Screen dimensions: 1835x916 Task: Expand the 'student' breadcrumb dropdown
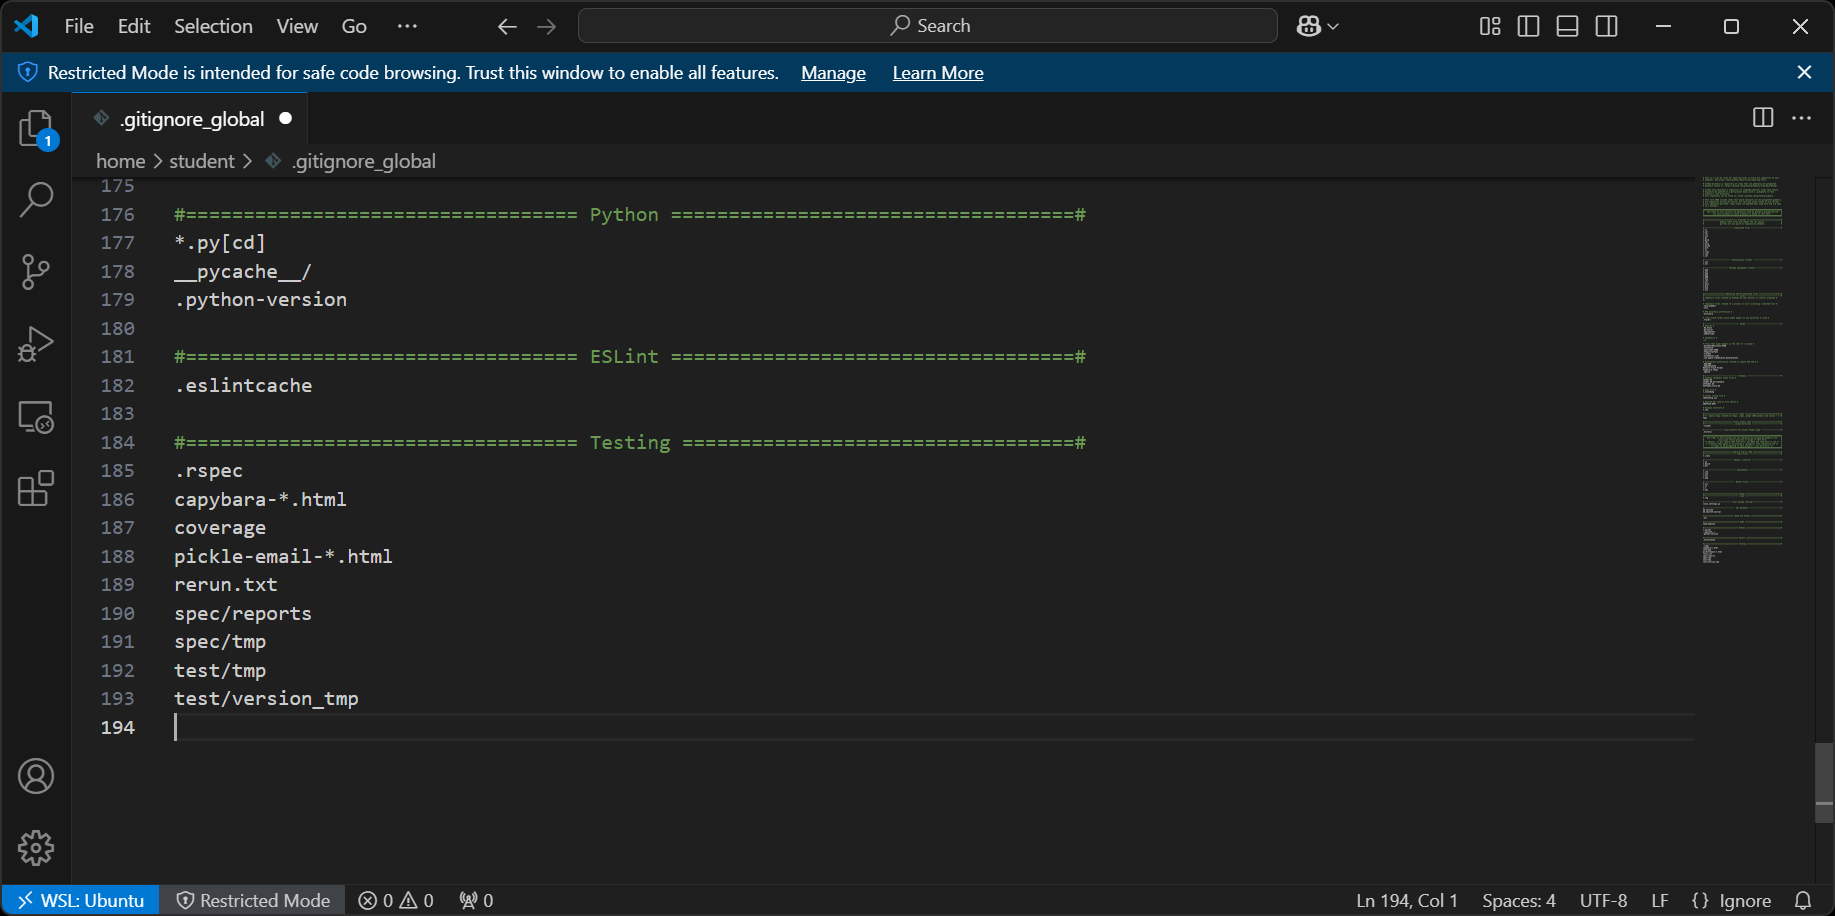pyautogui.click(x=201, y=160)
